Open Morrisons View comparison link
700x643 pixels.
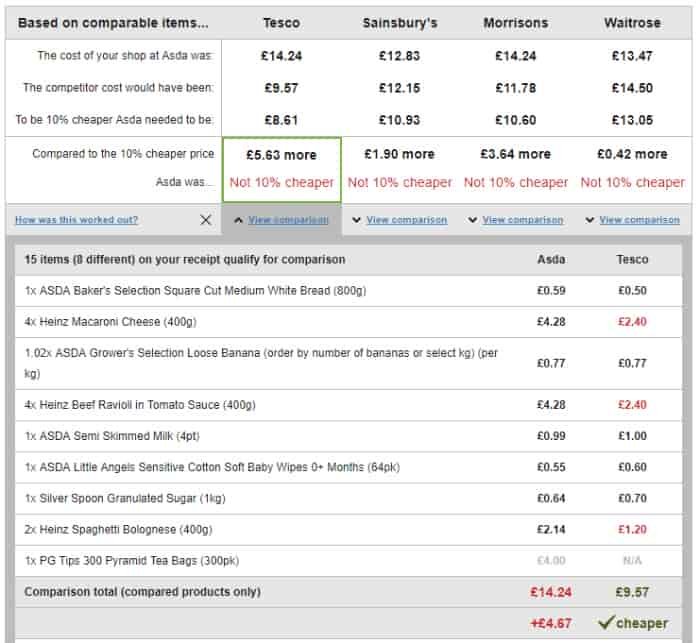pos(523,220)
